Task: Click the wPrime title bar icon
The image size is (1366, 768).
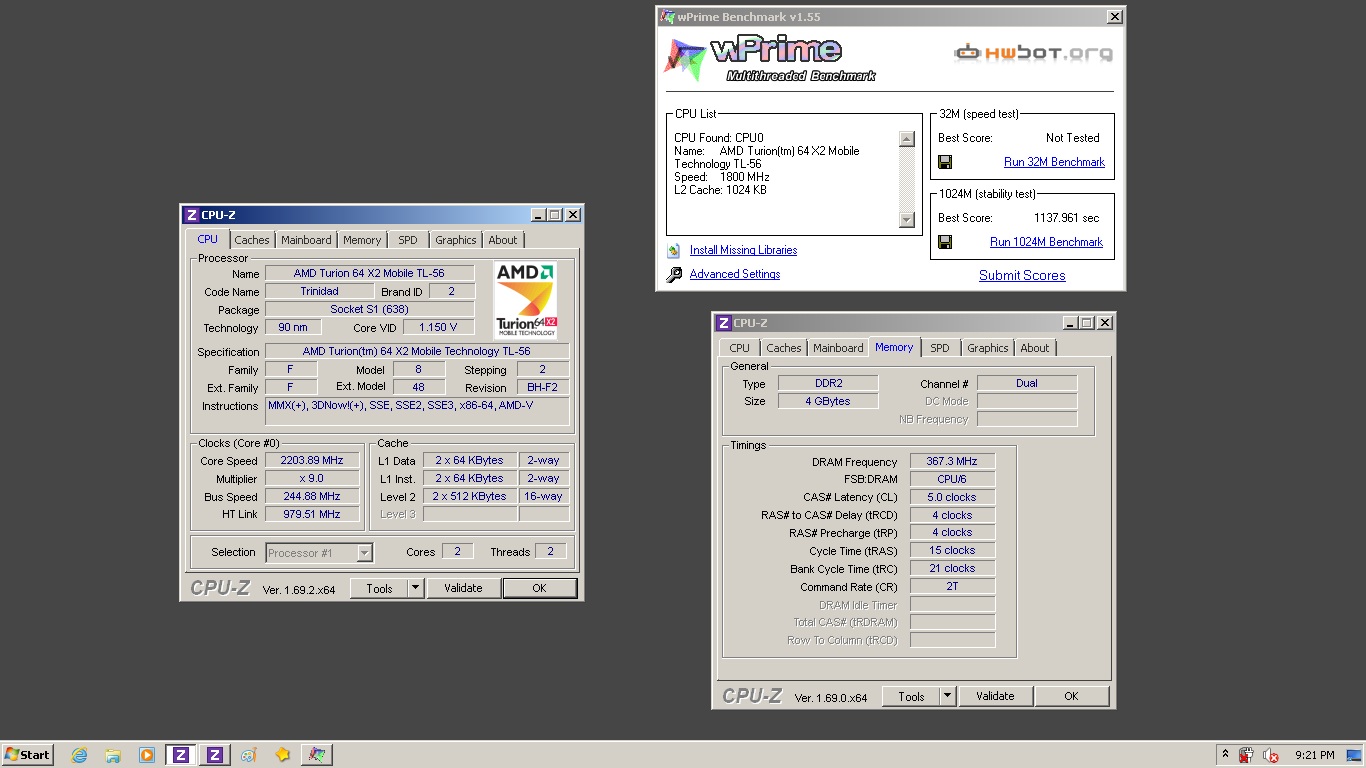Action: tap(667, 17)
